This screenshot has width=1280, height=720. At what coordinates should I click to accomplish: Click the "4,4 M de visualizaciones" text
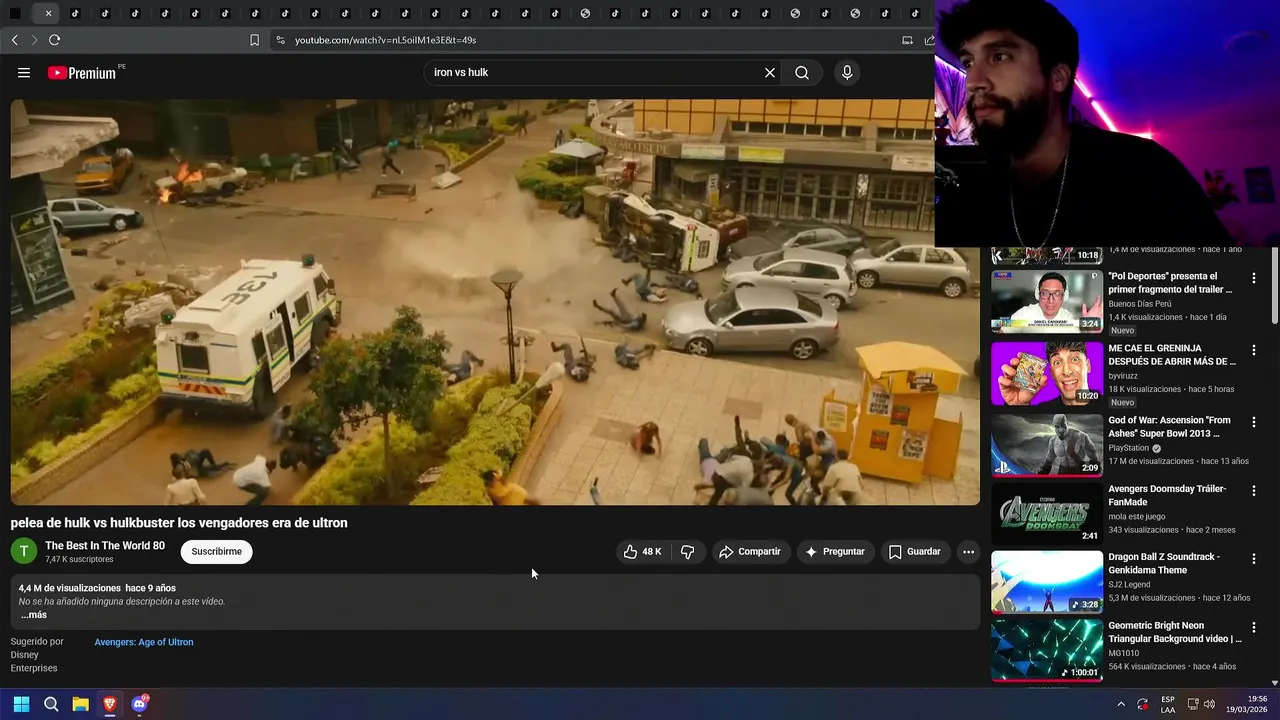coord(69,588)
